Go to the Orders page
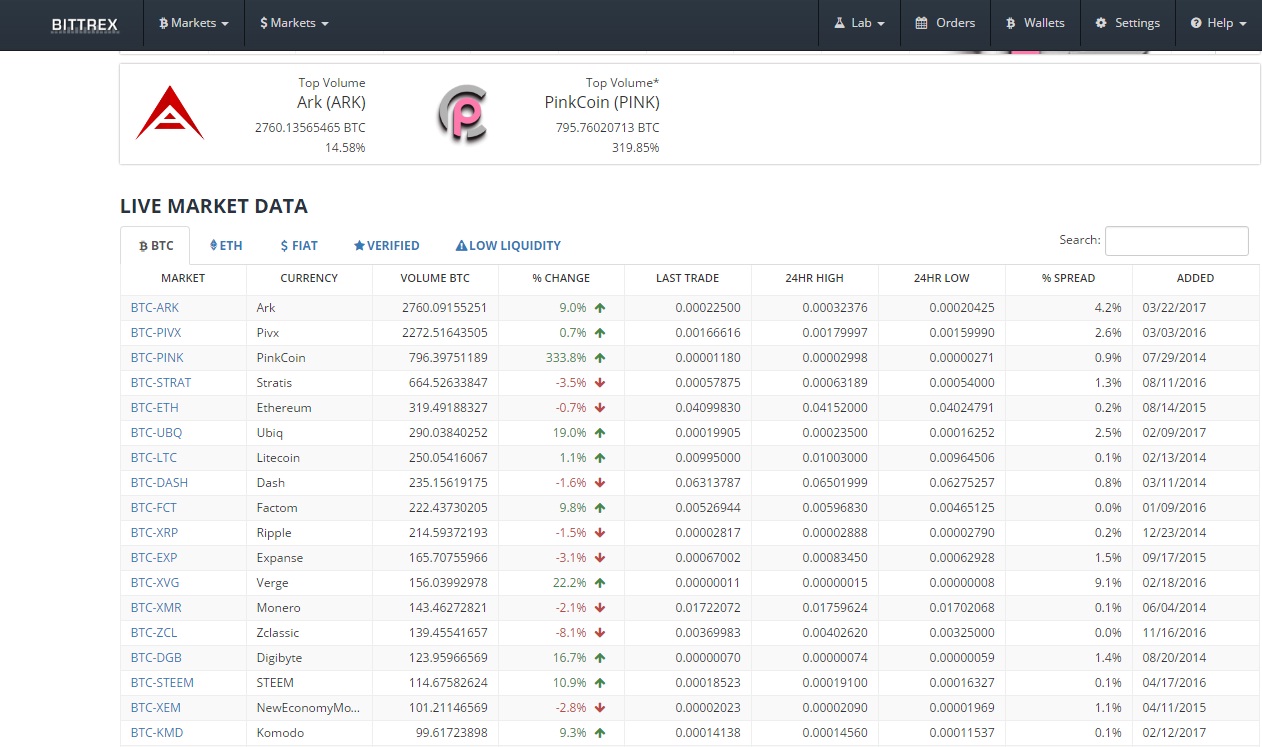Image resolution: width=1262 pixels, height=747 pixels. (945, 23)
